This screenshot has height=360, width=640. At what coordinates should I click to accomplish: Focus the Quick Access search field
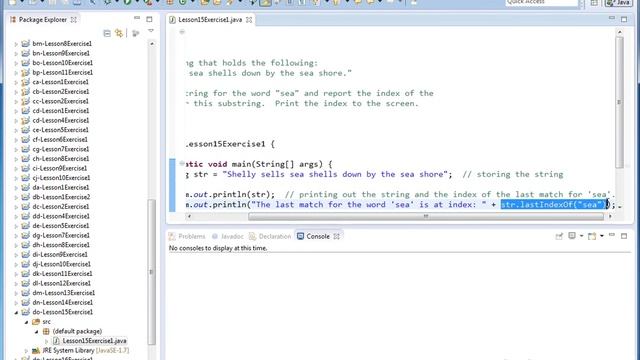[x=542, y=3]
